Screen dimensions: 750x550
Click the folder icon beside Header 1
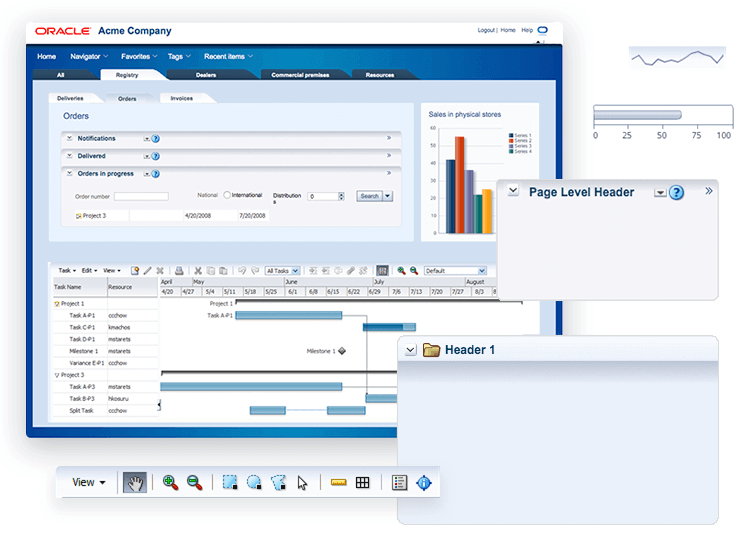431,350
